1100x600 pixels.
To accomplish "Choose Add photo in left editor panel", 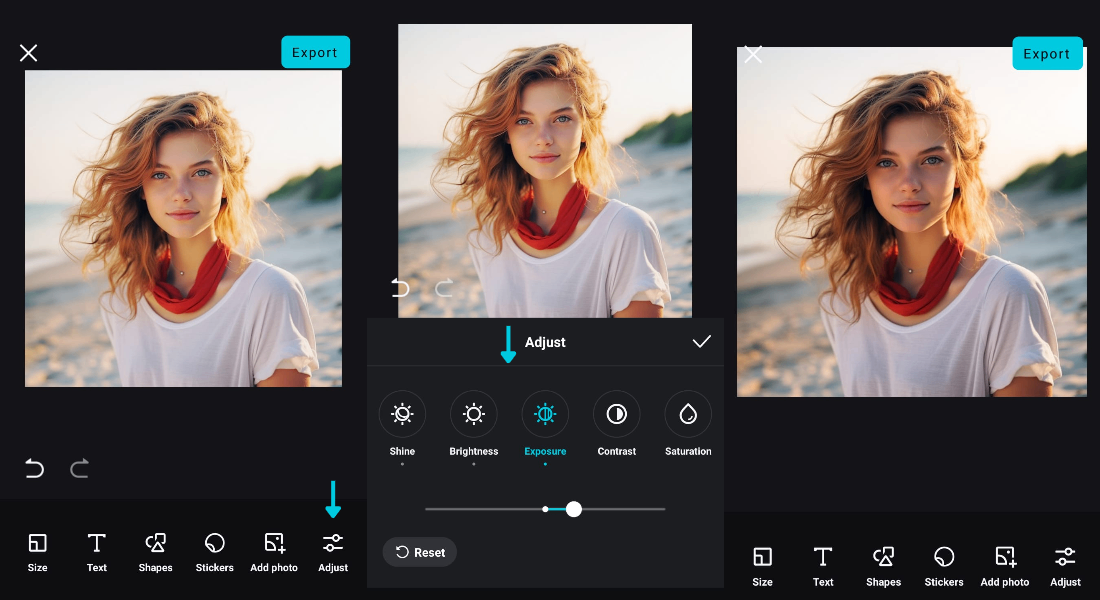I will pos(274,552).
